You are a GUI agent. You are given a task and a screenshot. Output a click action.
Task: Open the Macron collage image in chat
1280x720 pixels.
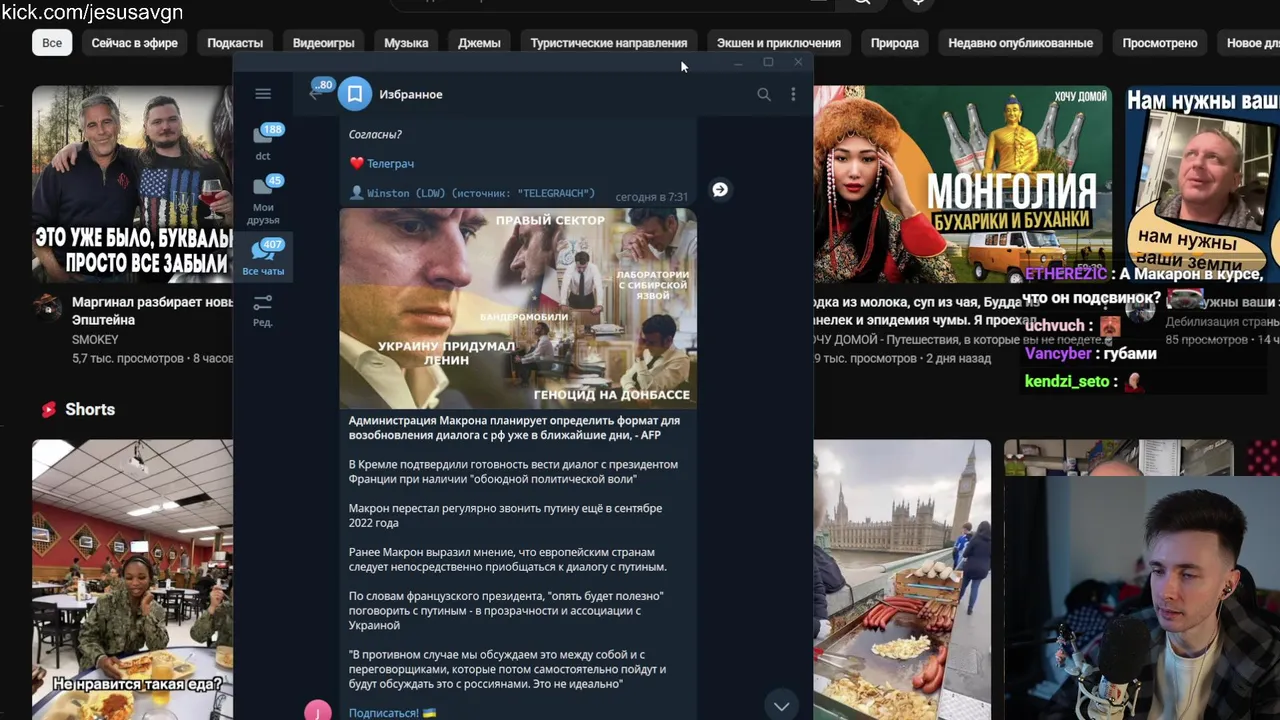[x=518, y=308]
